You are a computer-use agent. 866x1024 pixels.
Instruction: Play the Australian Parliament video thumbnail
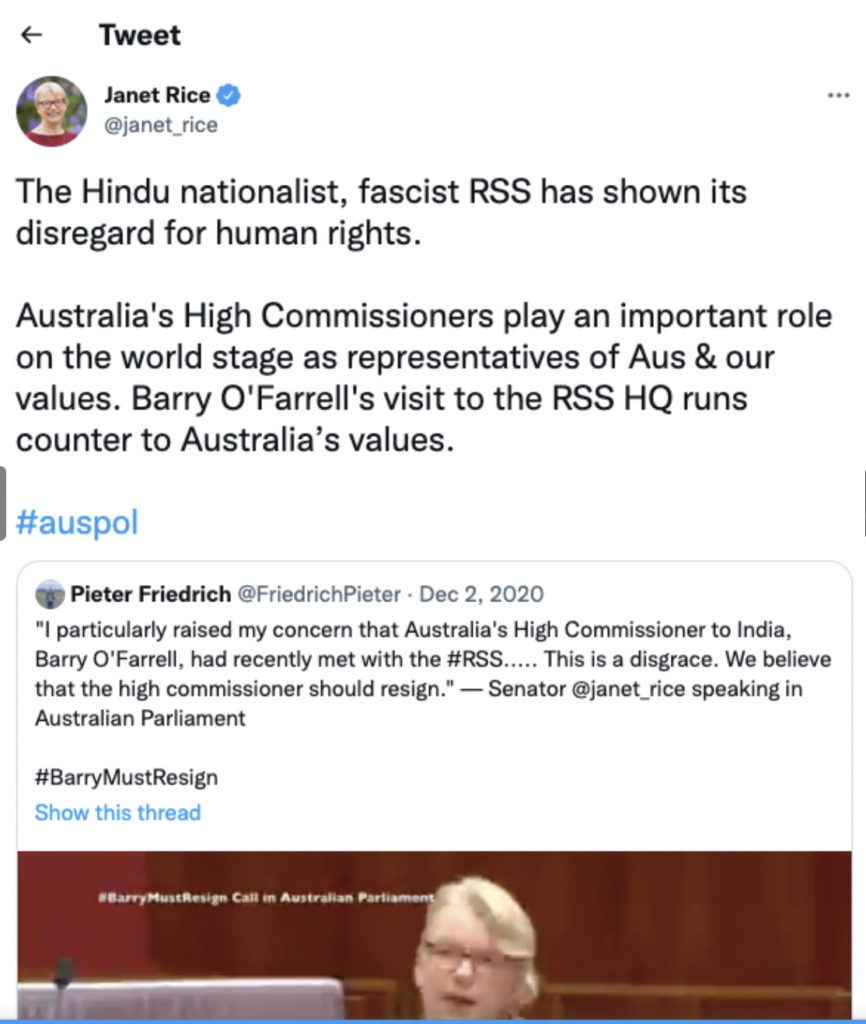434,933
